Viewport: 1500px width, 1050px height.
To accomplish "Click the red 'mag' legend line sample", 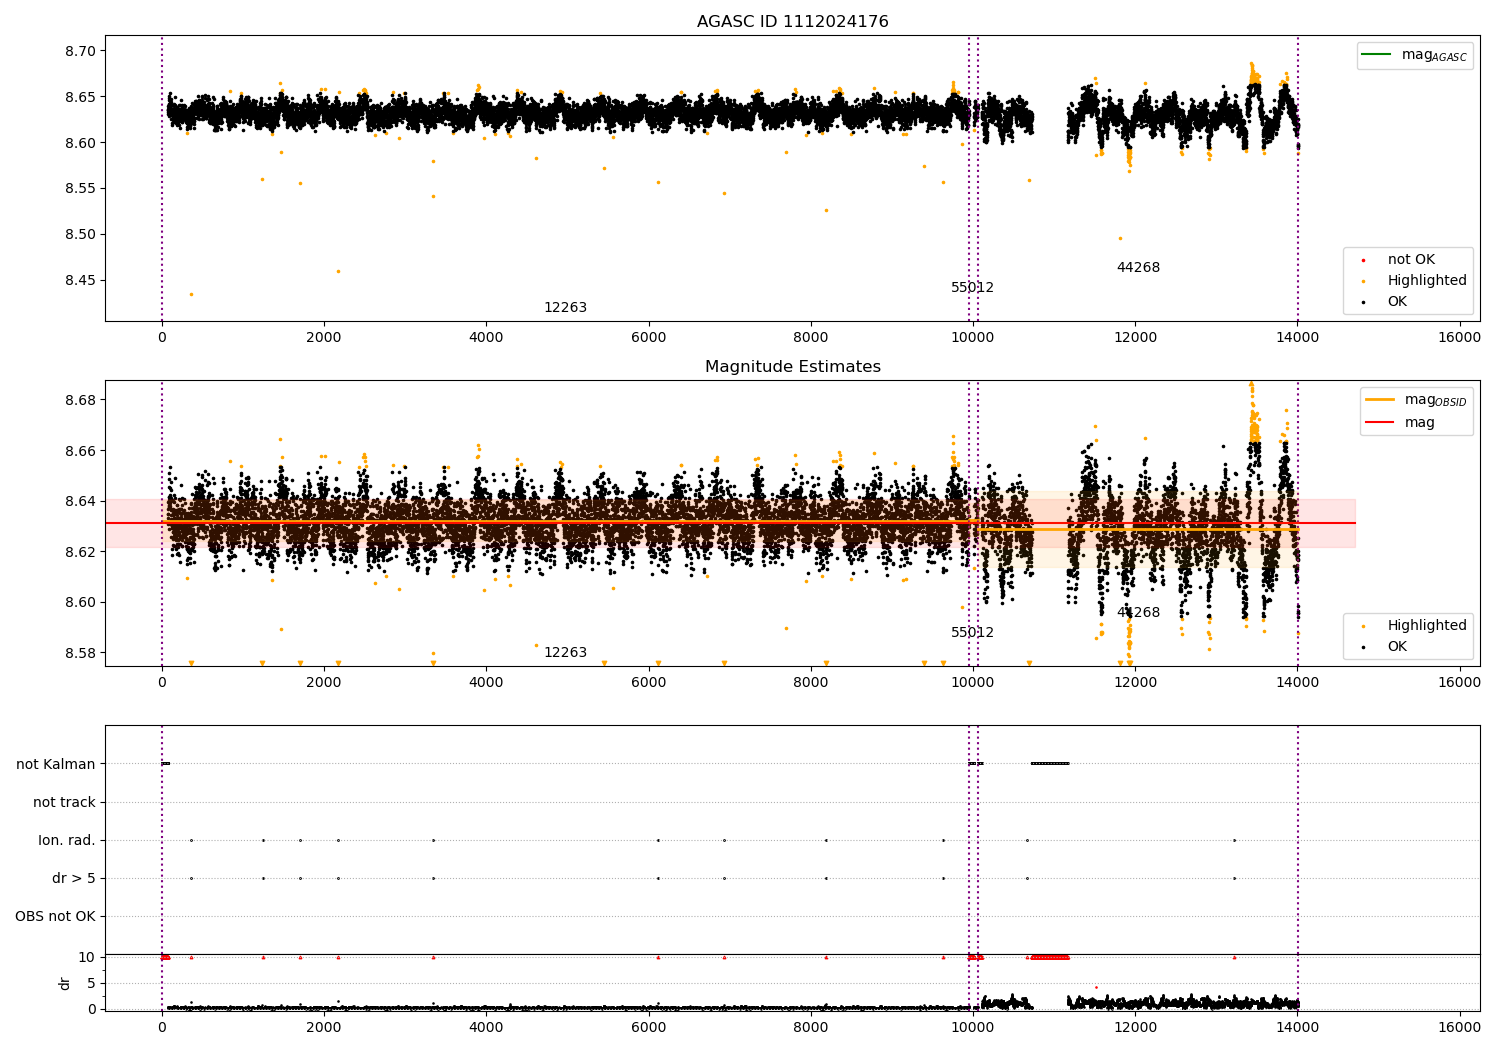I will tap(1380, 423).
